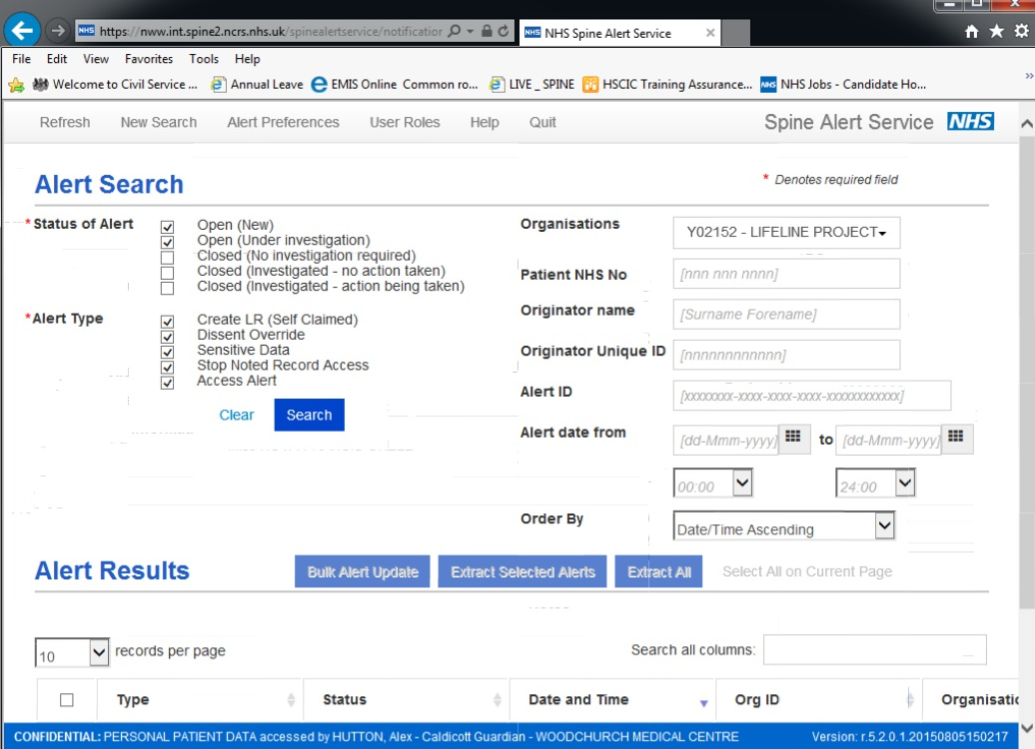Click the blue Search button
The width and height of the screenshot is (1035, 749).
(x=309, y=415)
